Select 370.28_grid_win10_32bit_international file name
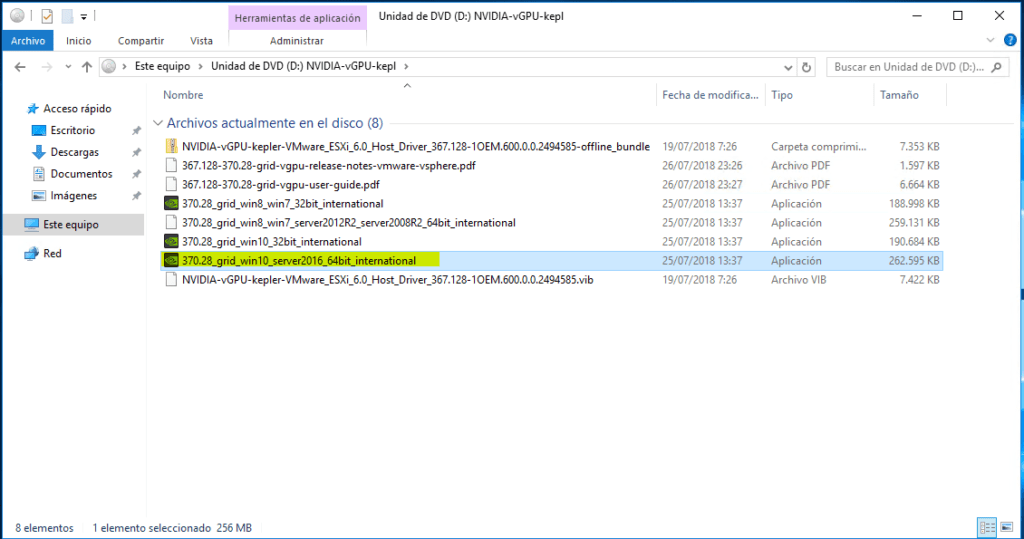 [x=272, y=241]
